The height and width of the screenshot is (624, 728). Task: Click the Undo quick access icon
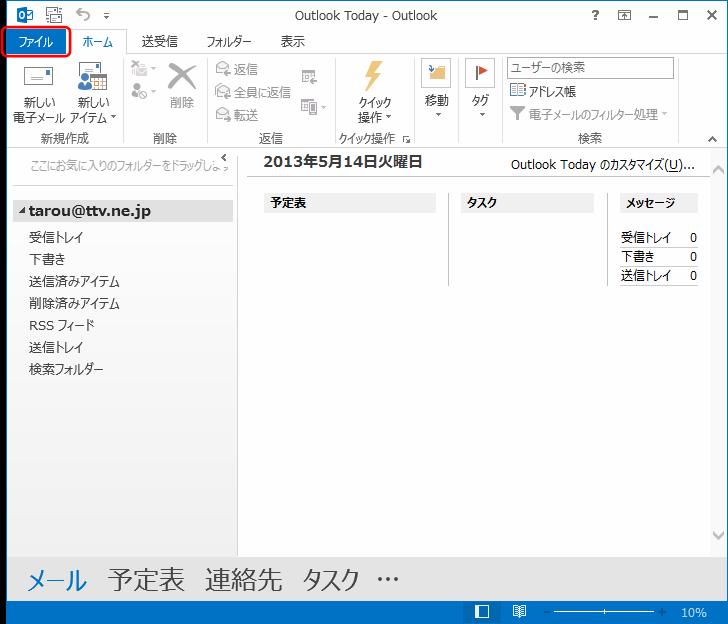coord(83,15)
